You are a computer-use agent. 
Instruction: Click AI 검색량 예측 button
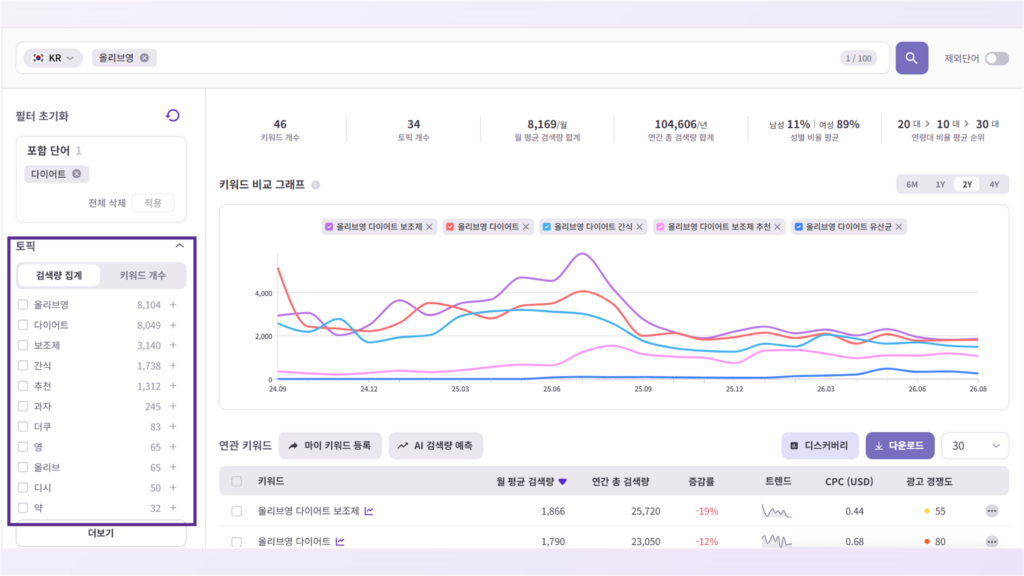pos(436,445)
